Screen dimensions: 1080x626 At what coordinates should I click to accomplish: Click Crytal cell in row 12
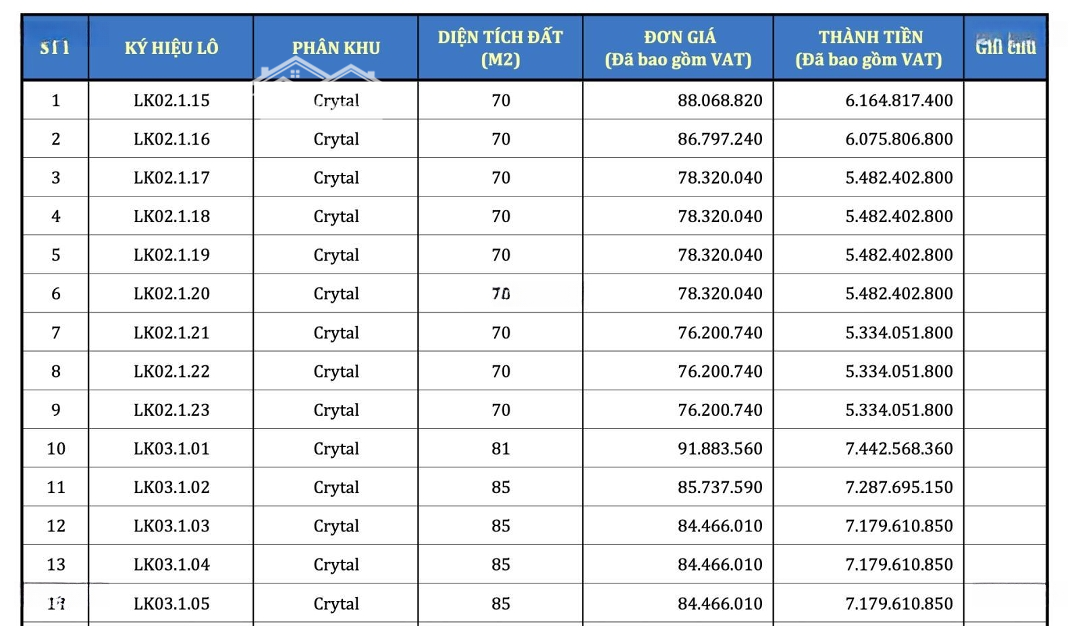pyautogui.click(x=336, y=526)
